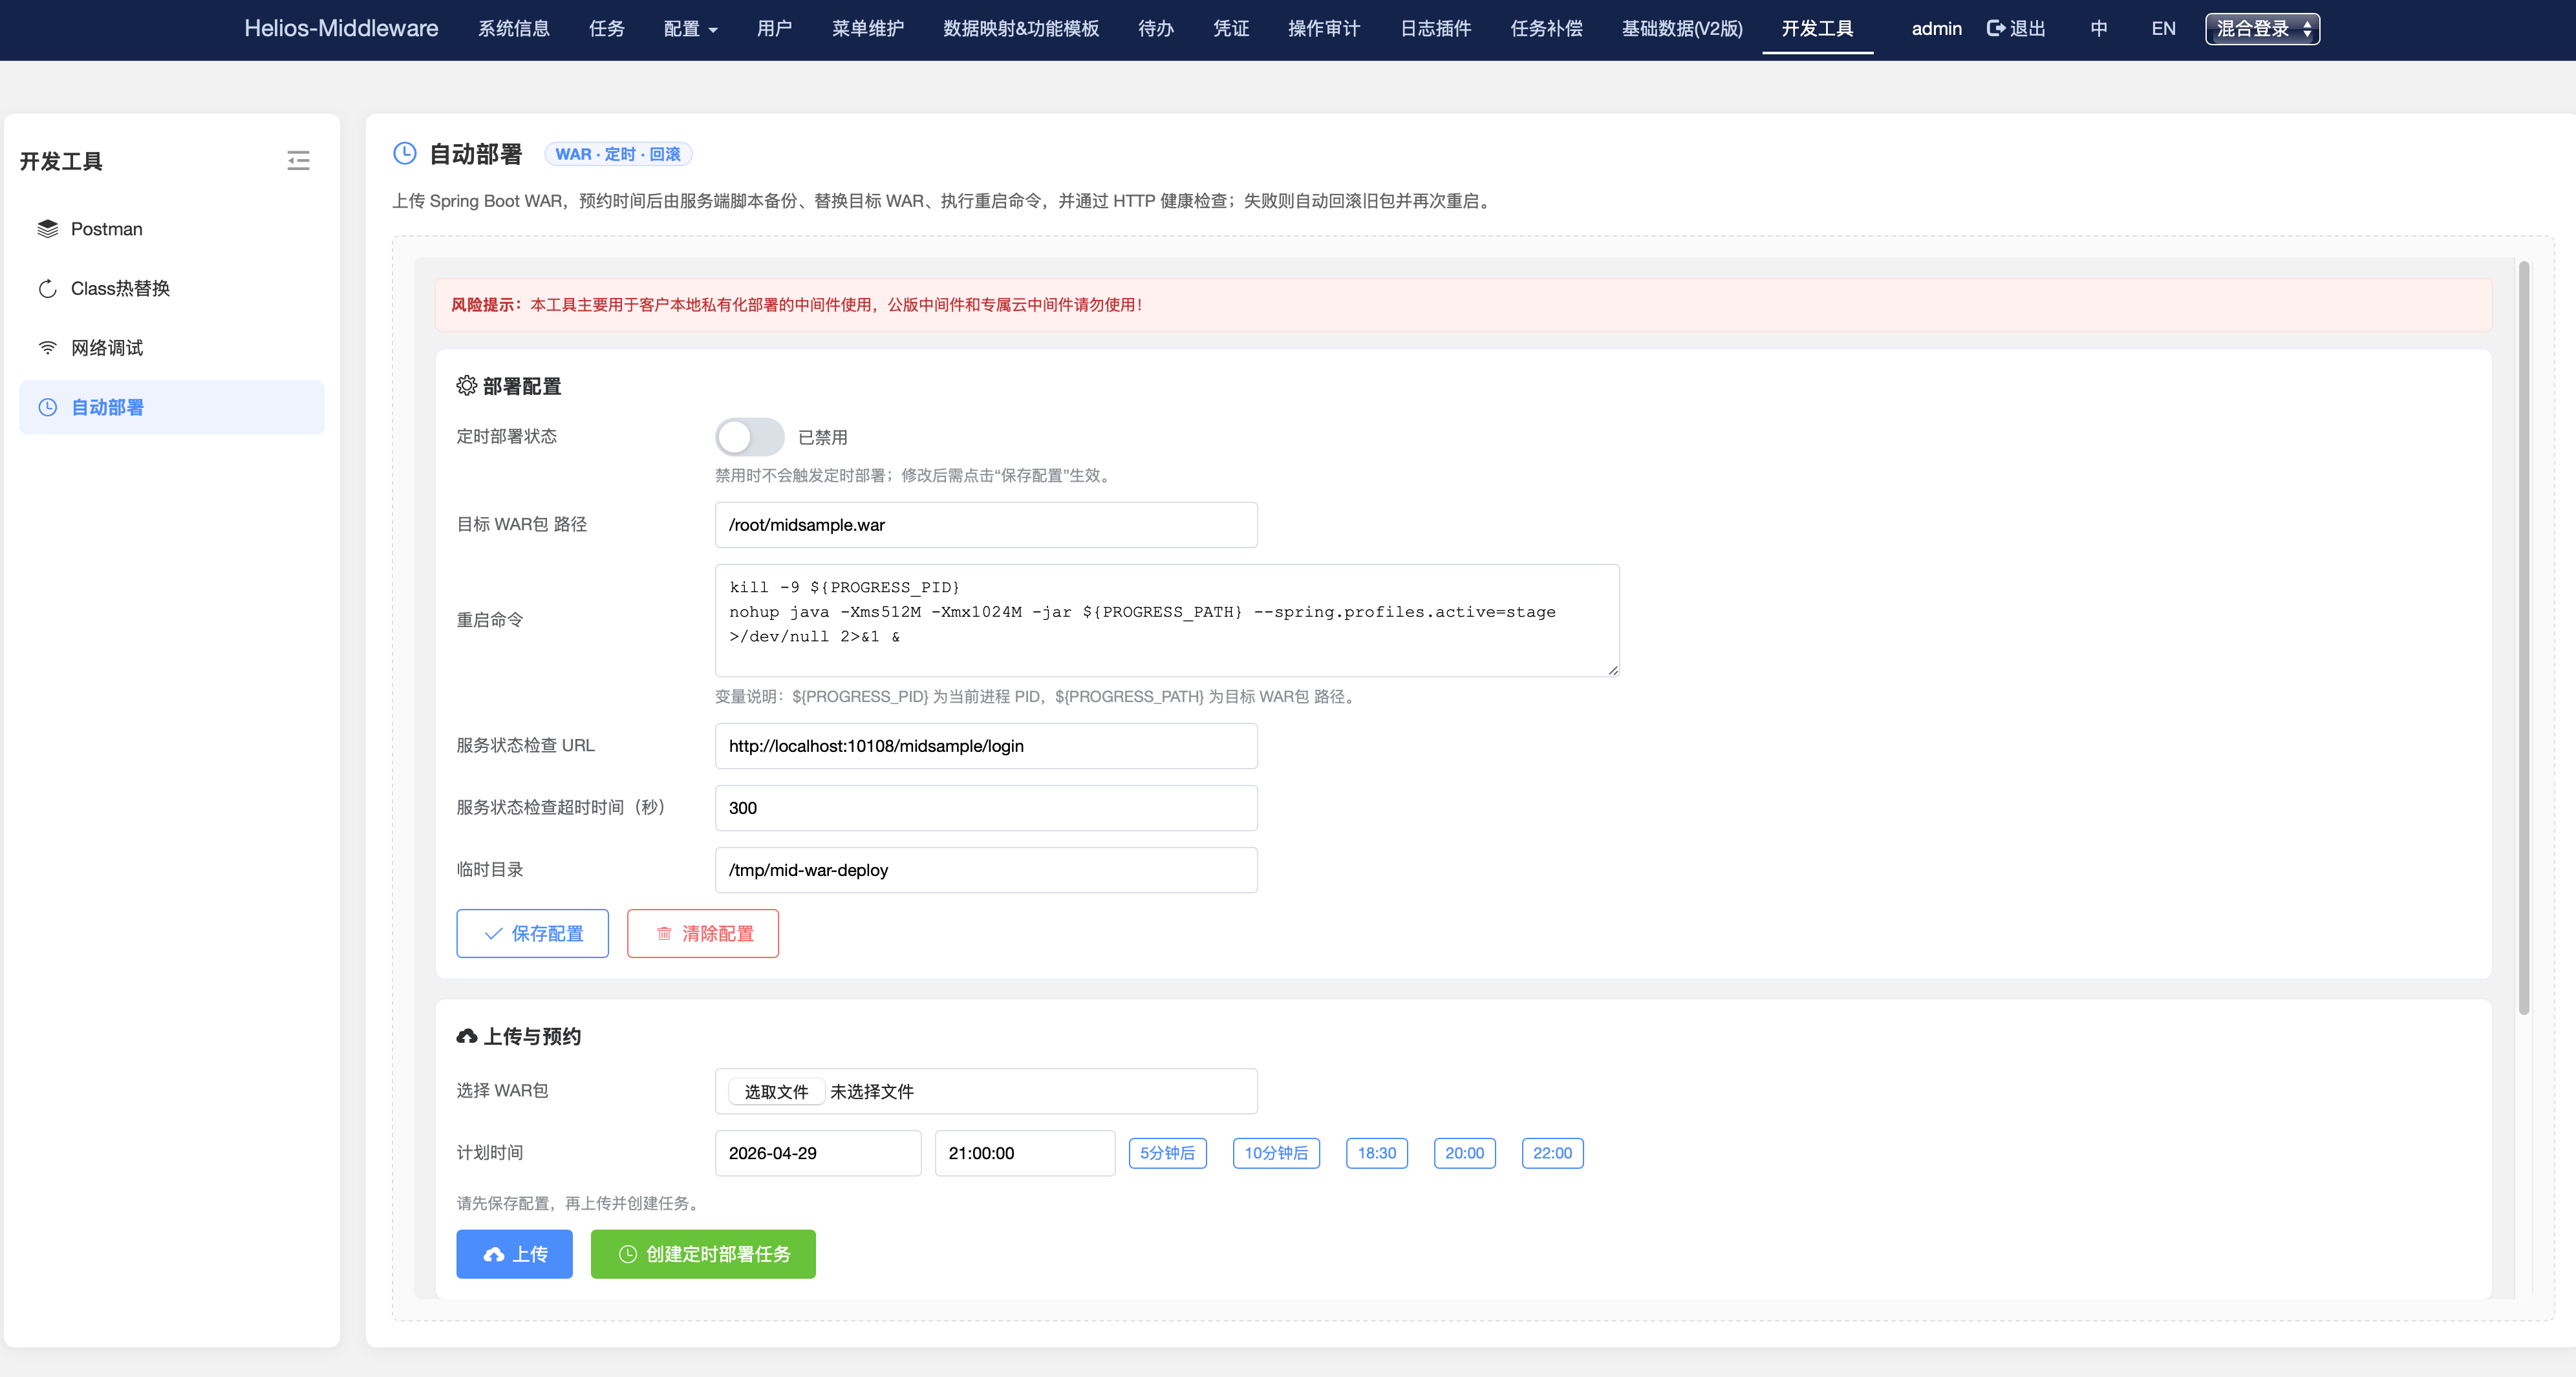This screenshot has width=2576, height=1377.
Task: Collapse the 开发工具 sidebar panel
Action: [298, 160]
